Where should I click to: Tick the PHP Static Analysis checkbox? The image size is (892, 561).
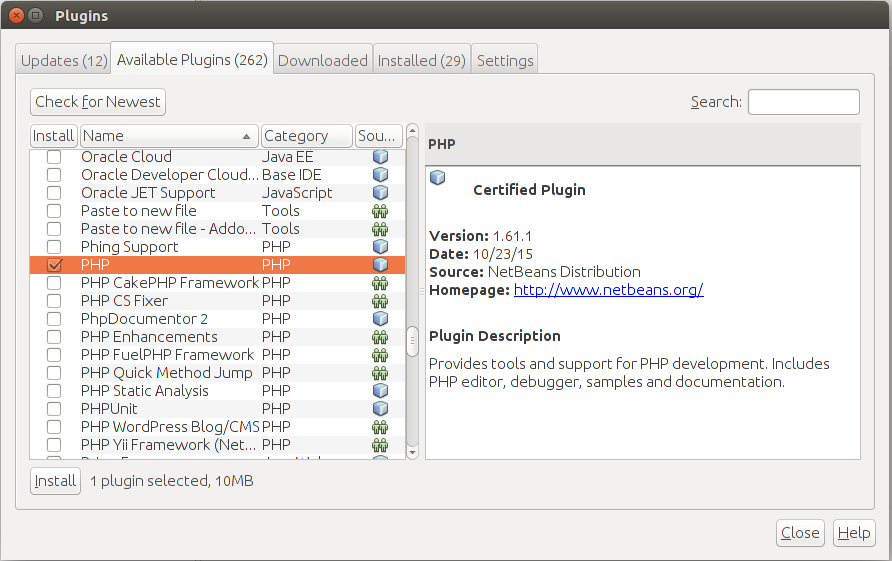(54, 391)
